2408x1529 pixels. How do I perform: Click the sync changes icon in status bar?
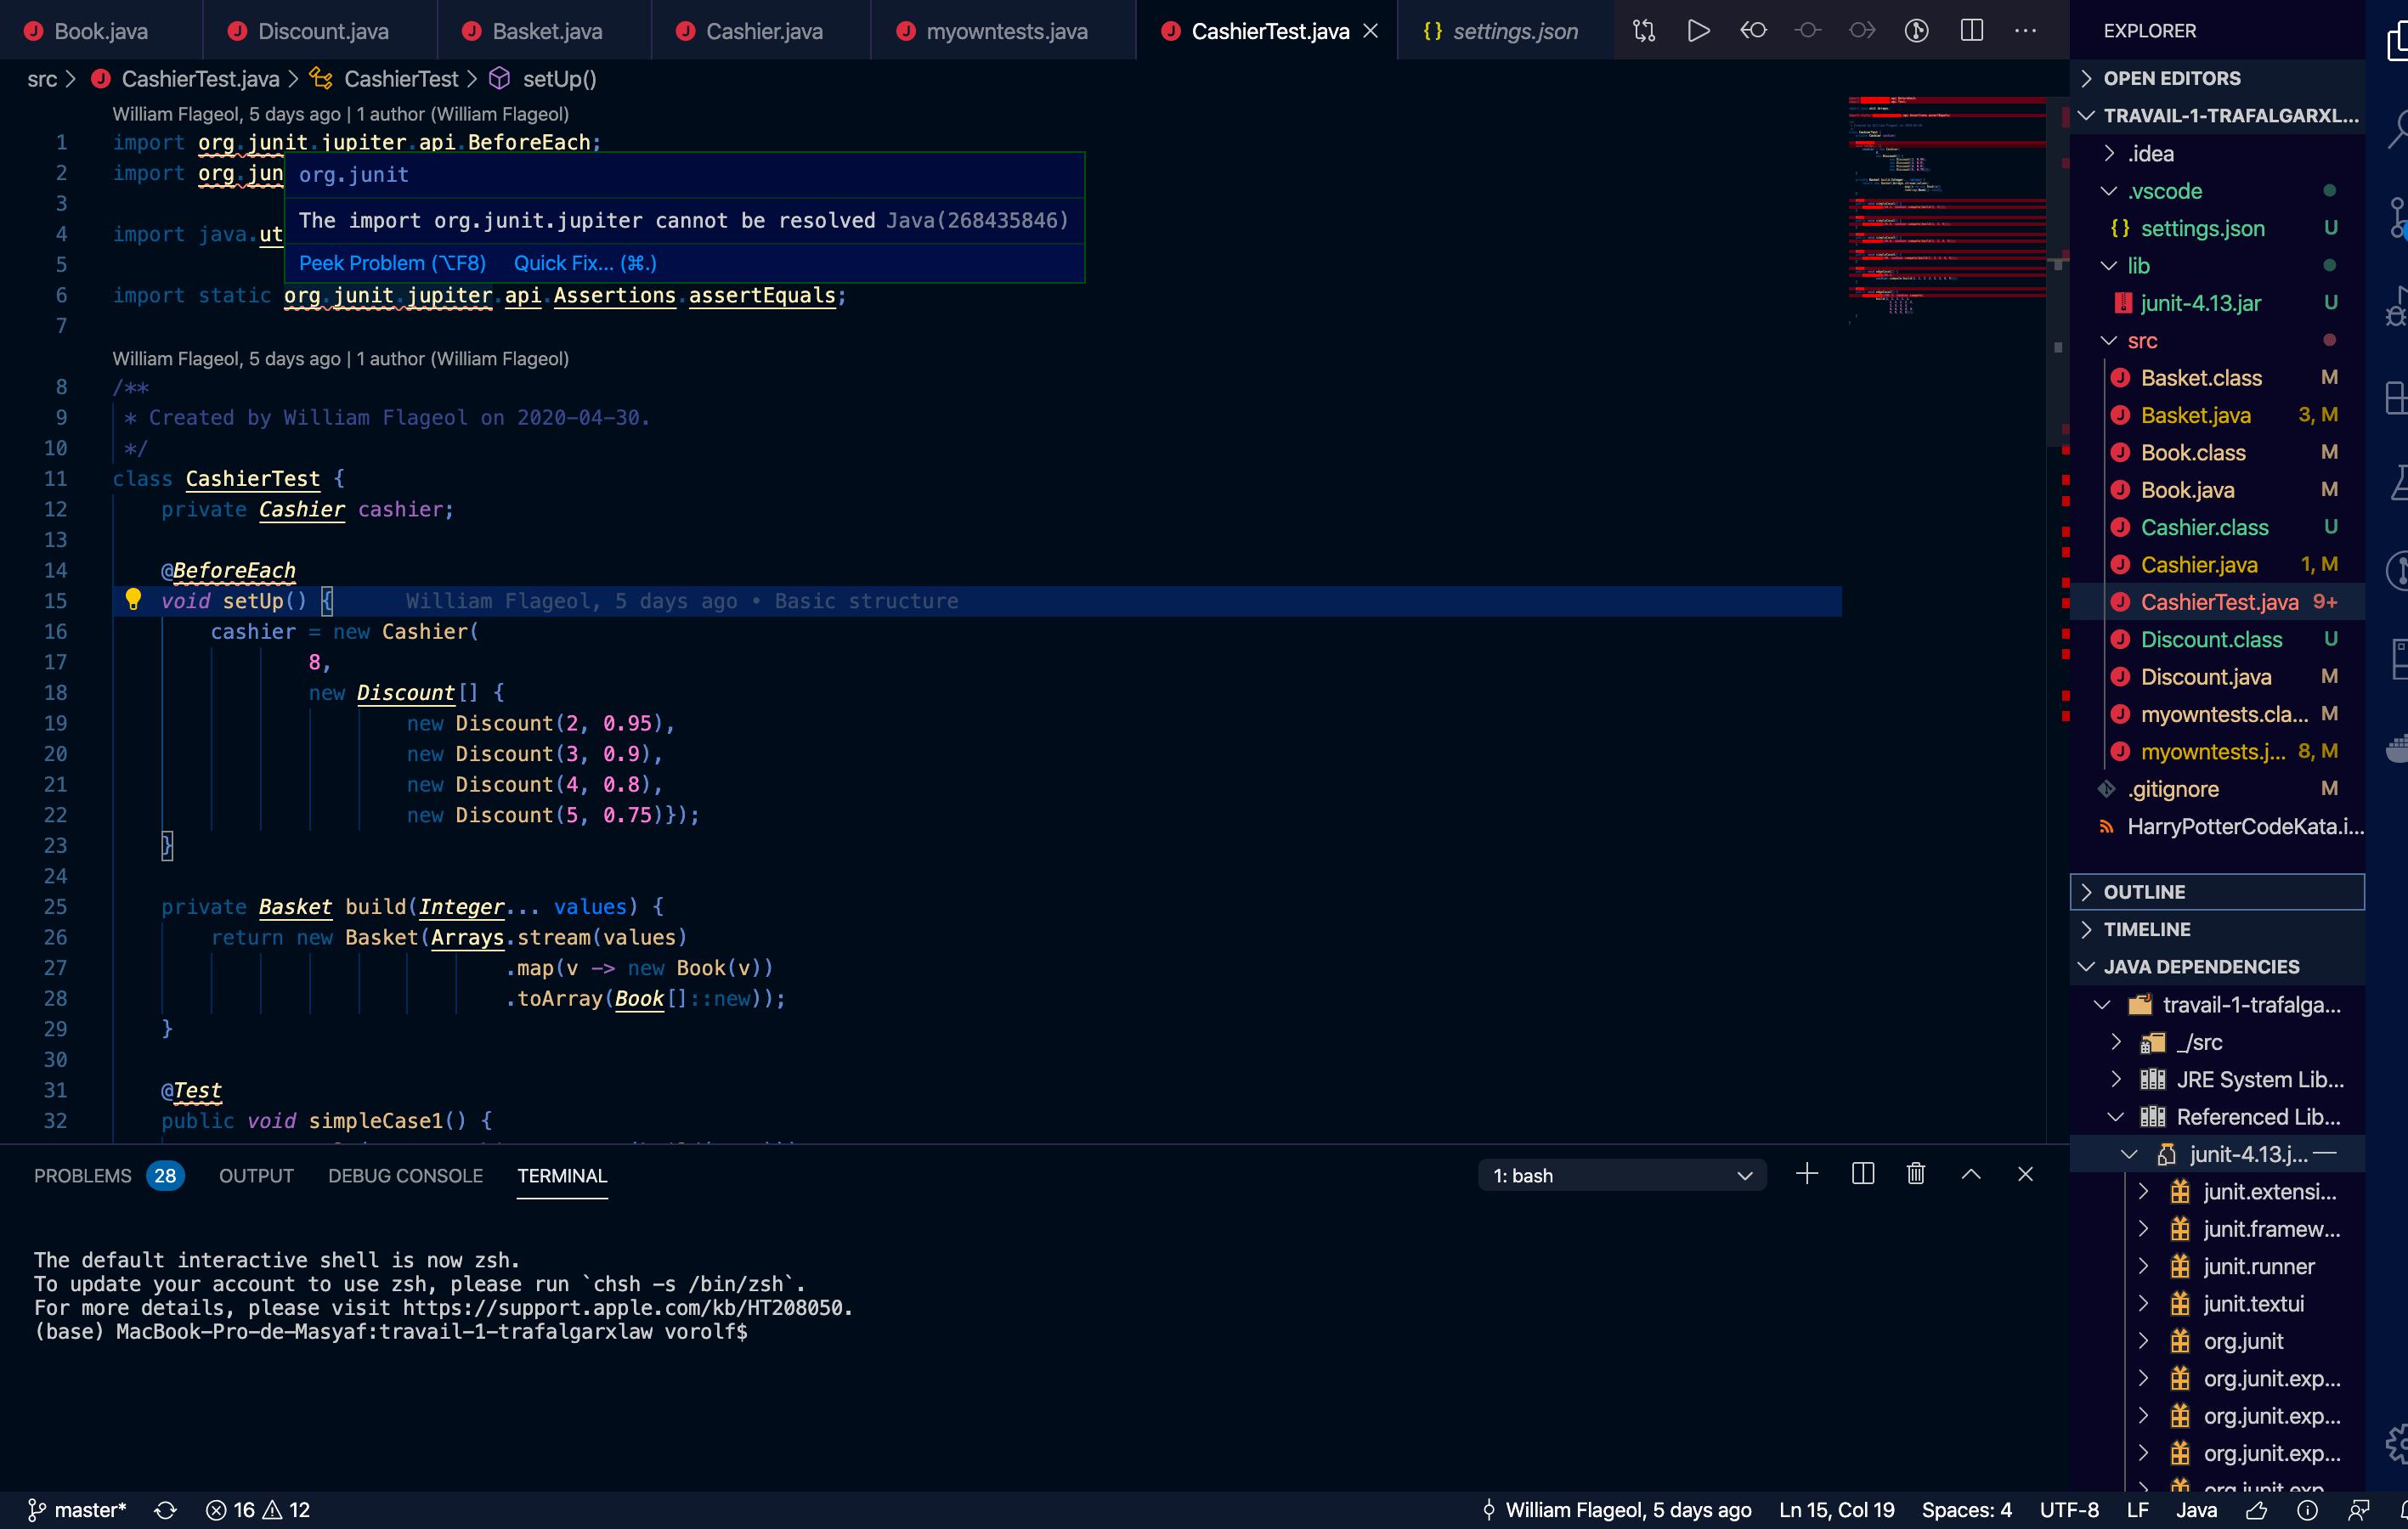pos(166,1510)
